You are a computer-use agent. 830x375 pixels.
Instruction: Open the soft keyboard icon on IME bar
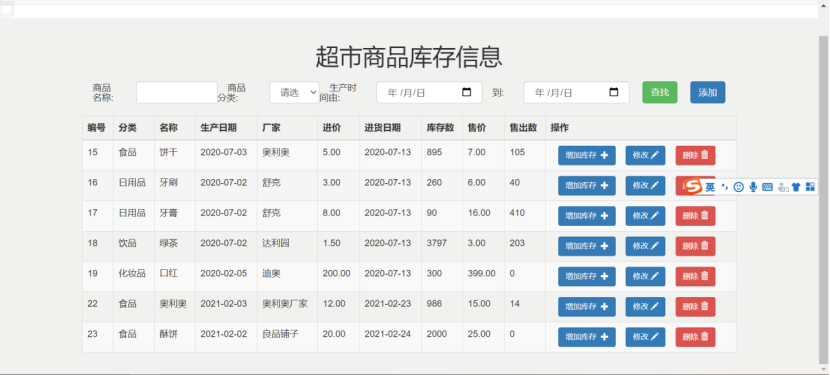point(768,187)
